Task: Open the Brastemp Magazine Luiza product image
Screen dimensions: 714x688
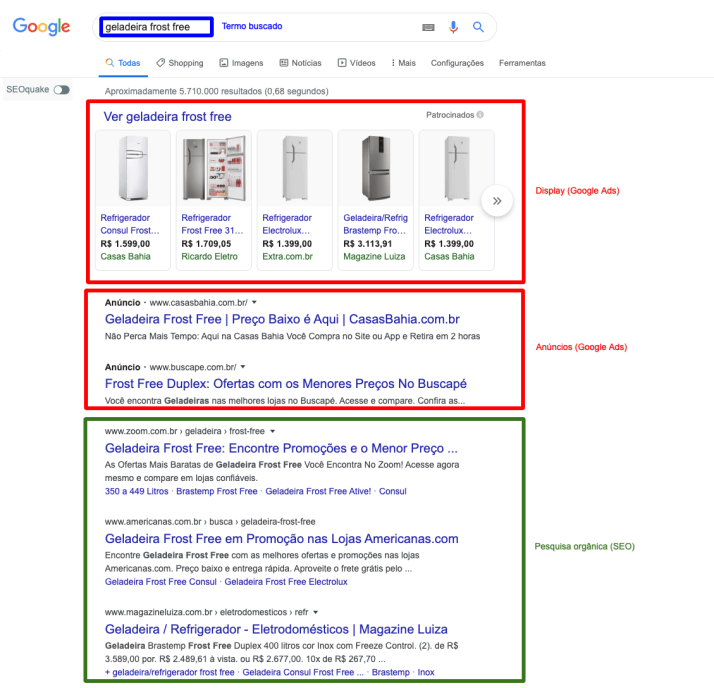Action: [x=376, y=168]
